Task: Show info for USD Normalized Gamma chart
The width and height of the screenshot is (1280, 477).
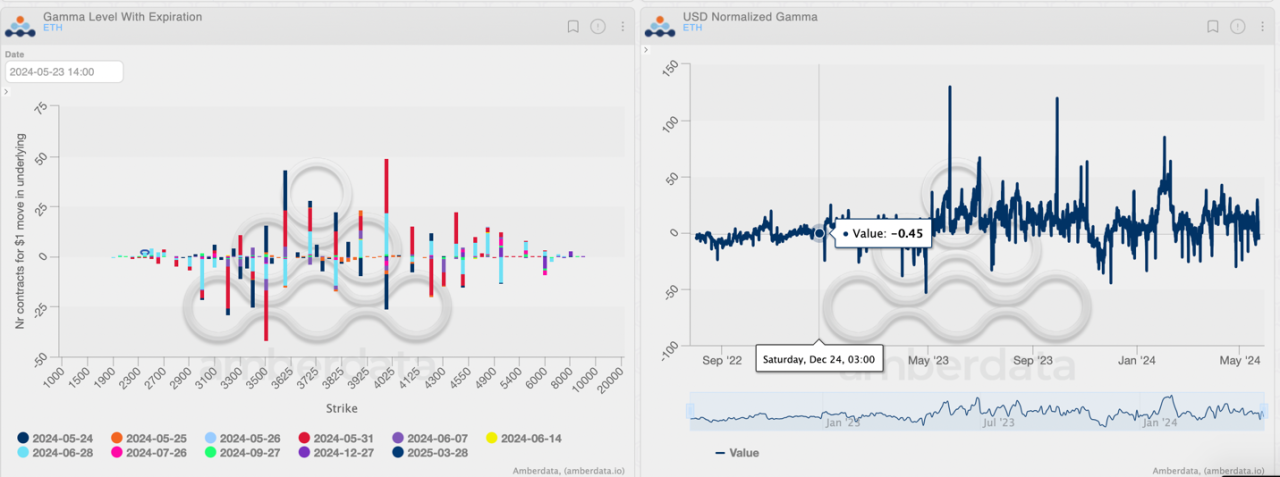Action: pos(1237,27)
